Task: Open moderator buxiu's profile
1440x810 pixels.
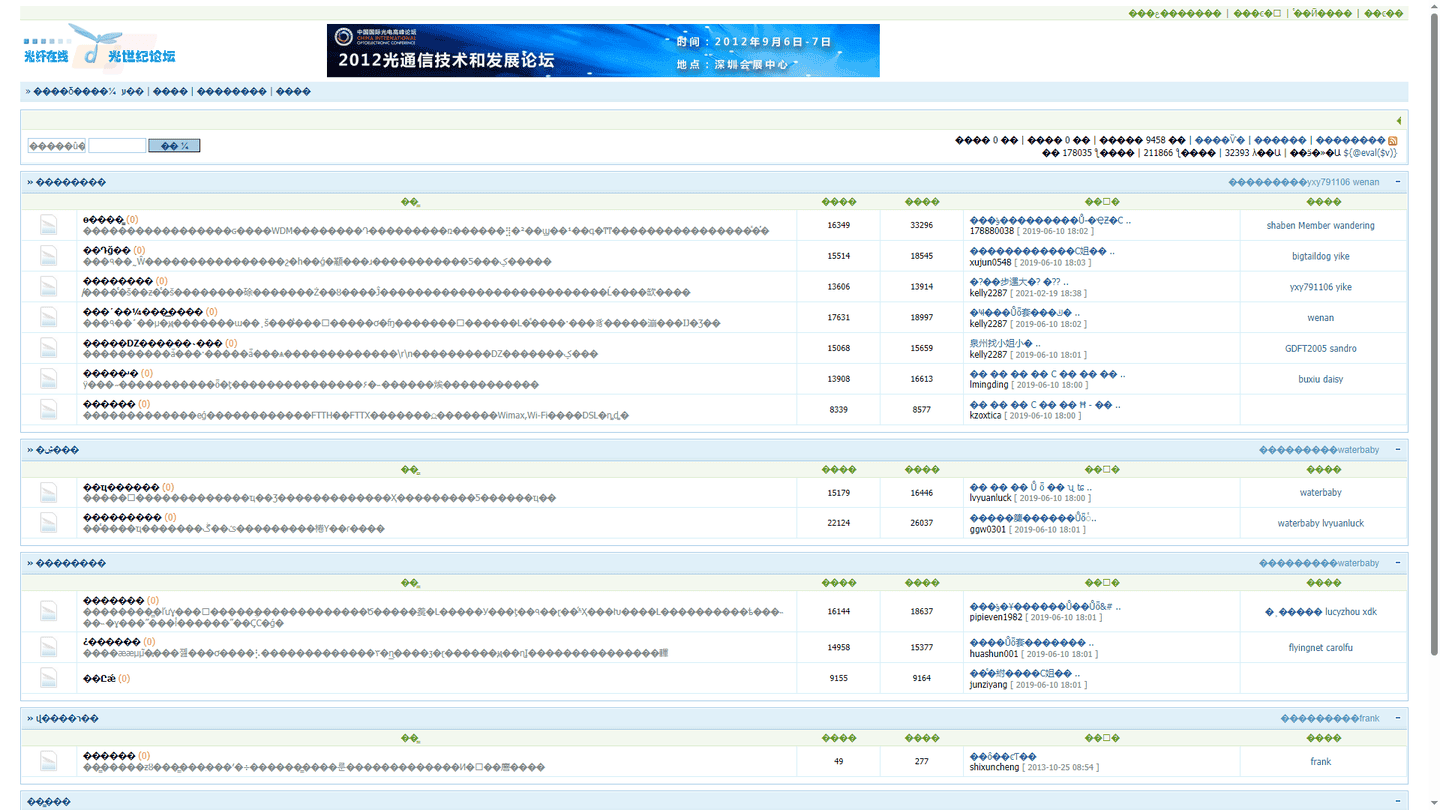Action: coord(1309,380)
